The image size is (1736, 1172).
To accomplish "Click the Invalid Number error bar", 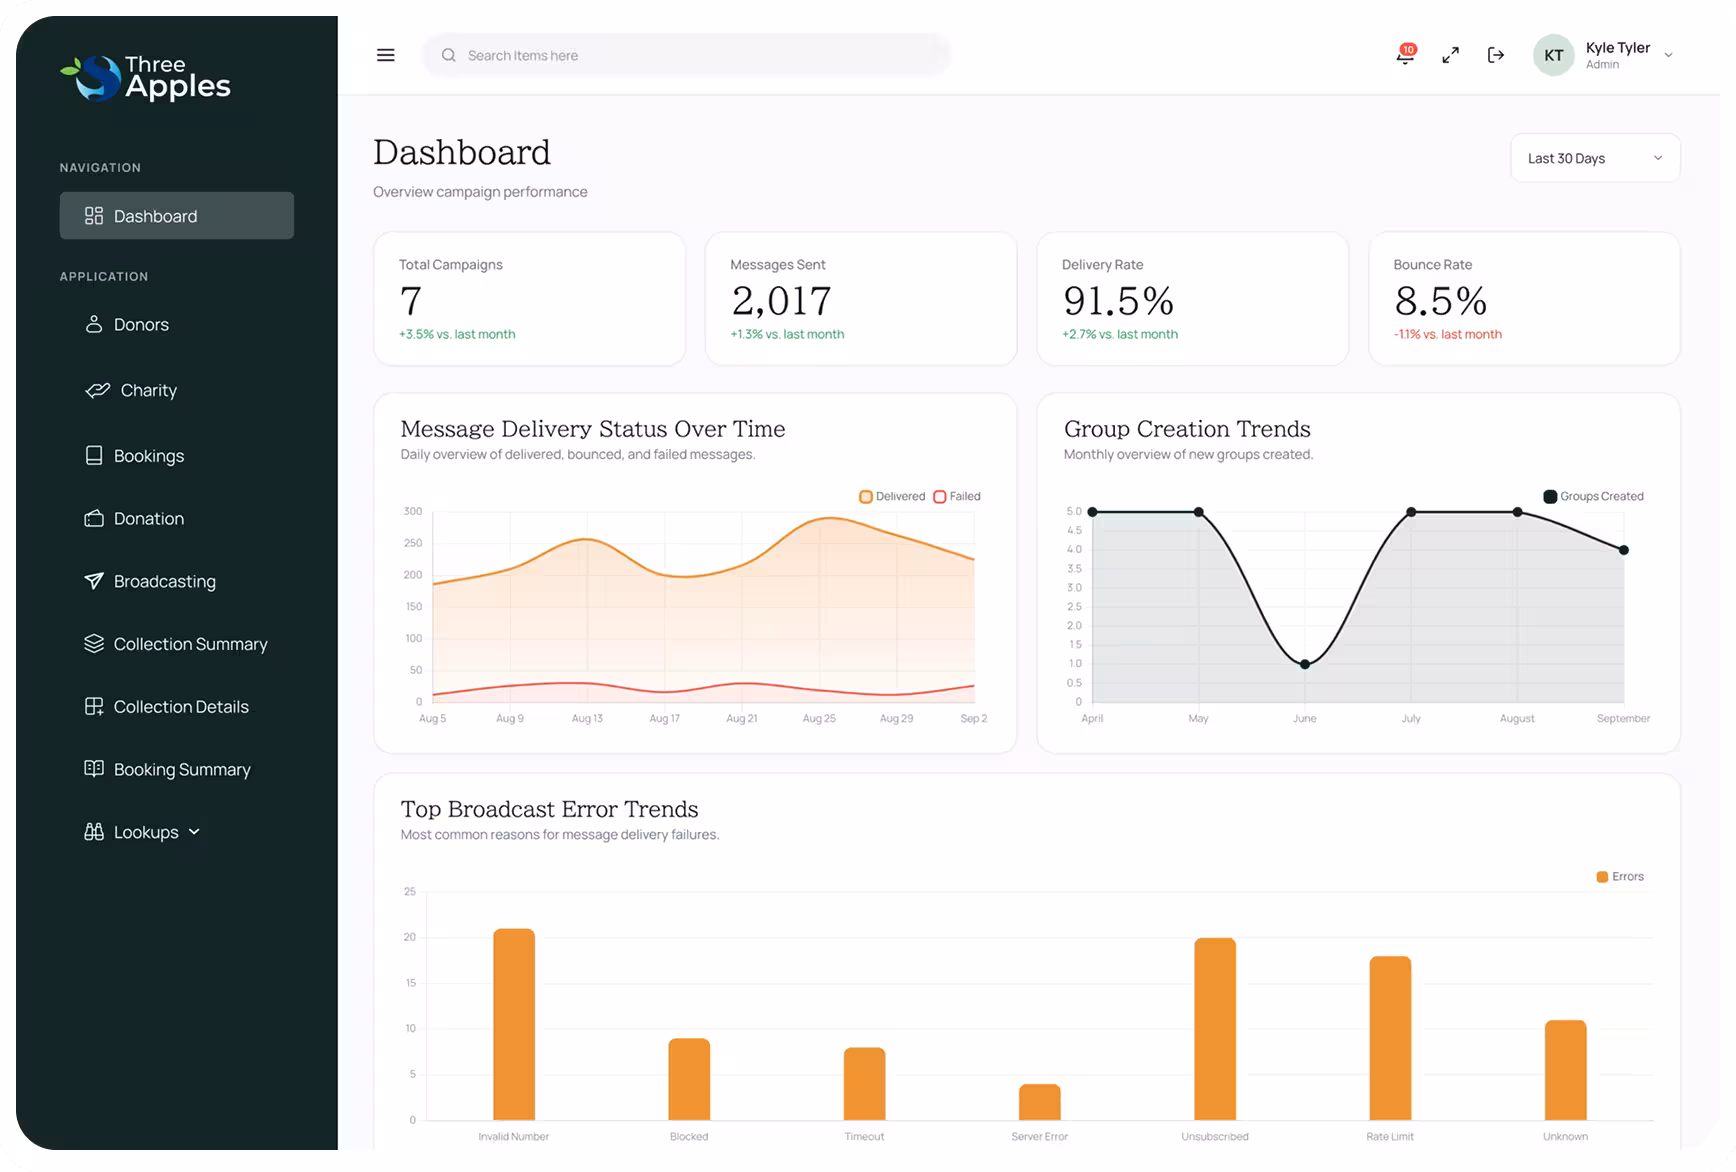I will pos(514,1024).
